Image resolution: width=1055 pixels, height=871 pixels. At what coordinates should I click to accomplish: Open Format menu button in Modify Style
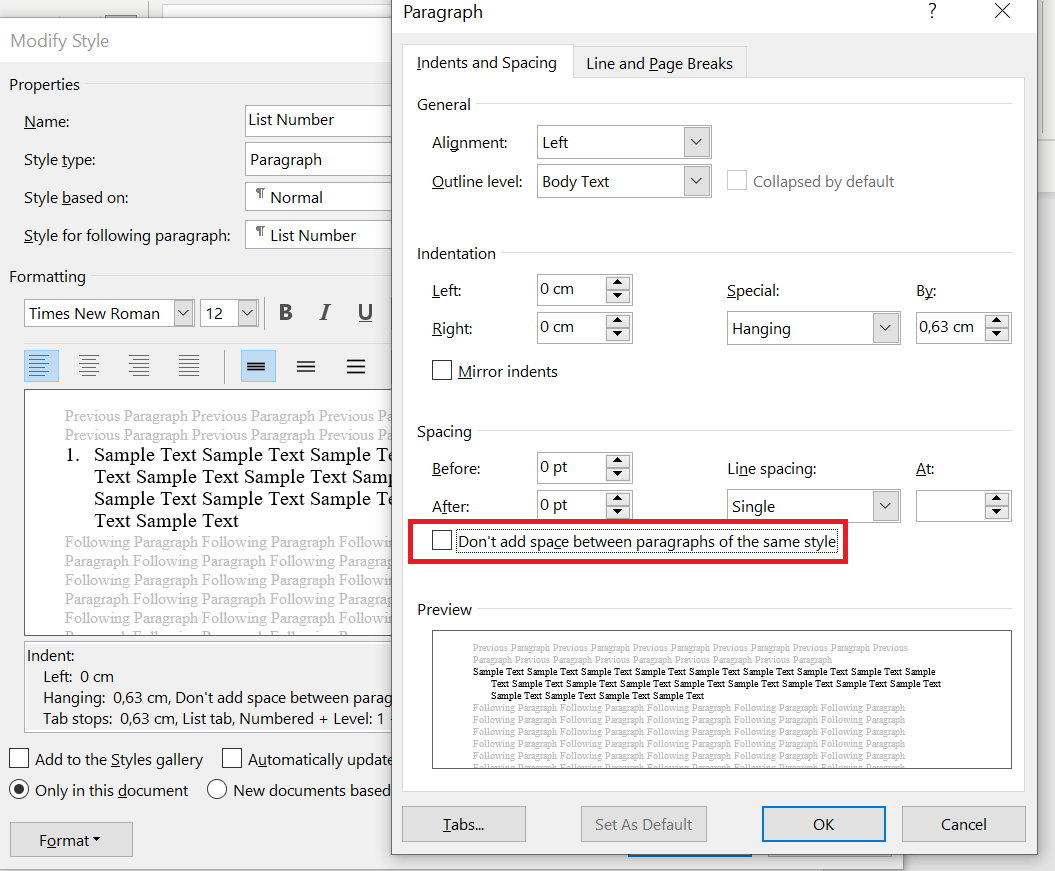[x=71, y=840]
